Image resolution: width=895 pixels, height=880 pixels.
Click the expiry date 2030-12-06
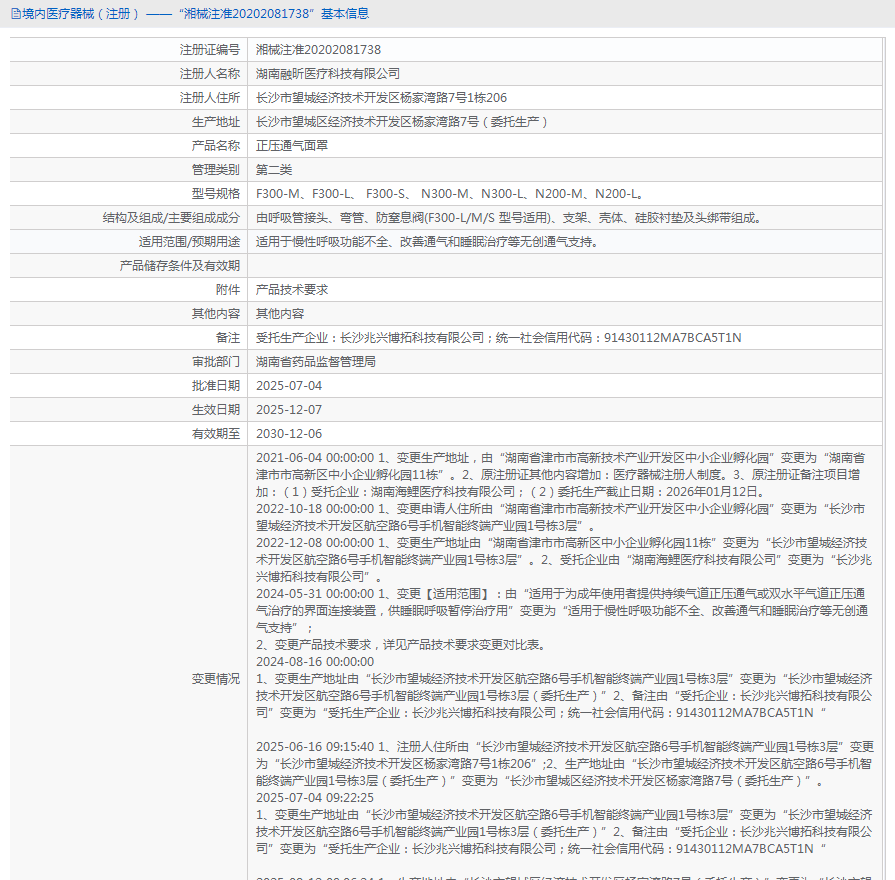click(x=289, y=433)
